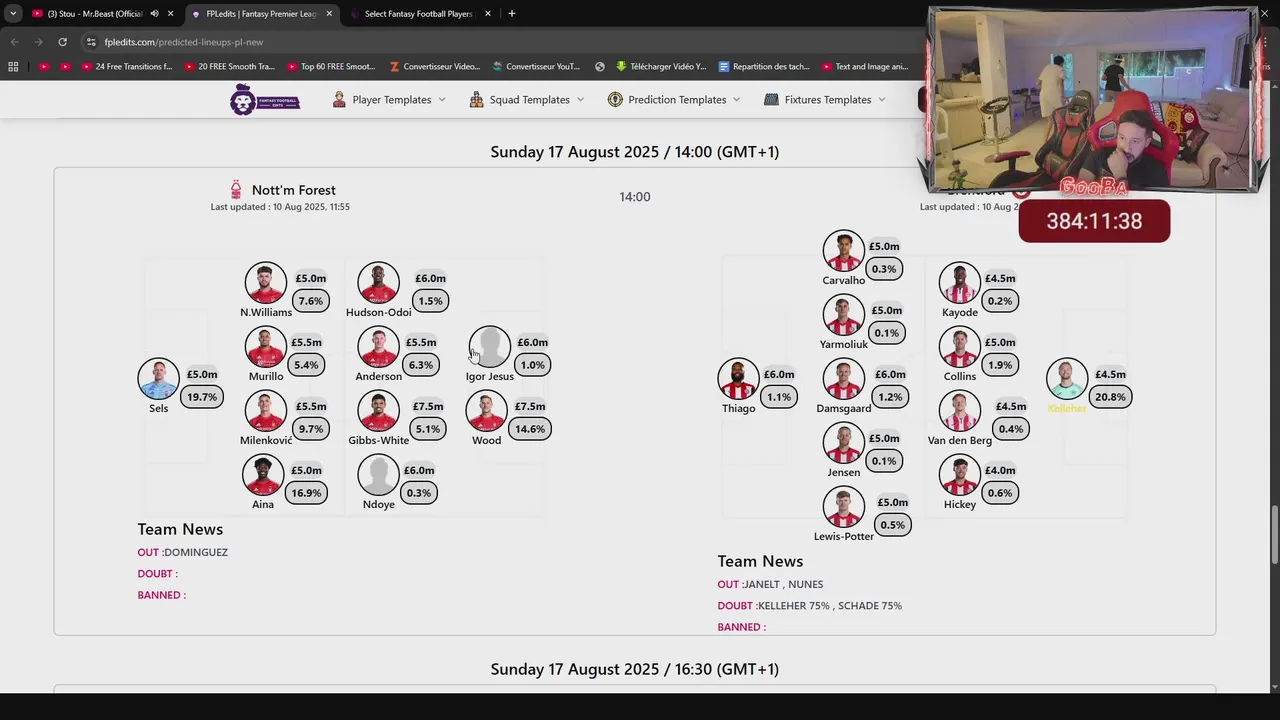Click Gibbs-White's £7.5m price label
The width and height of the screenshot is (1280, 720).
tap(428, 407)
